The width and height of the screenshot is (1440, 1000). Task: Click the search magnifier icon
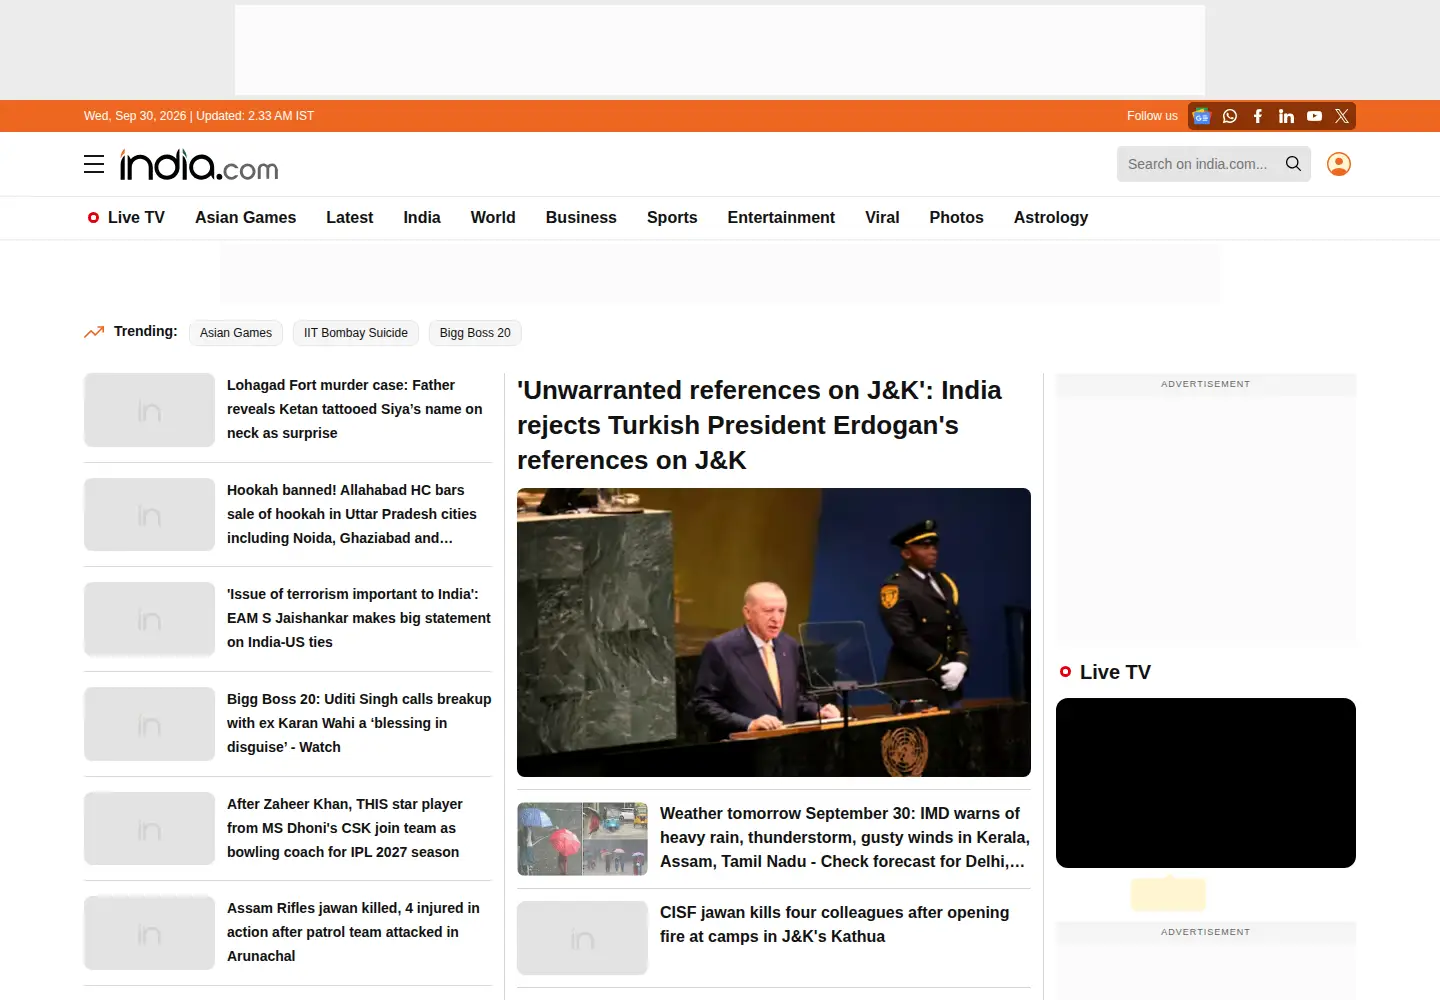pyautogui.click(x=1293, y=164)
